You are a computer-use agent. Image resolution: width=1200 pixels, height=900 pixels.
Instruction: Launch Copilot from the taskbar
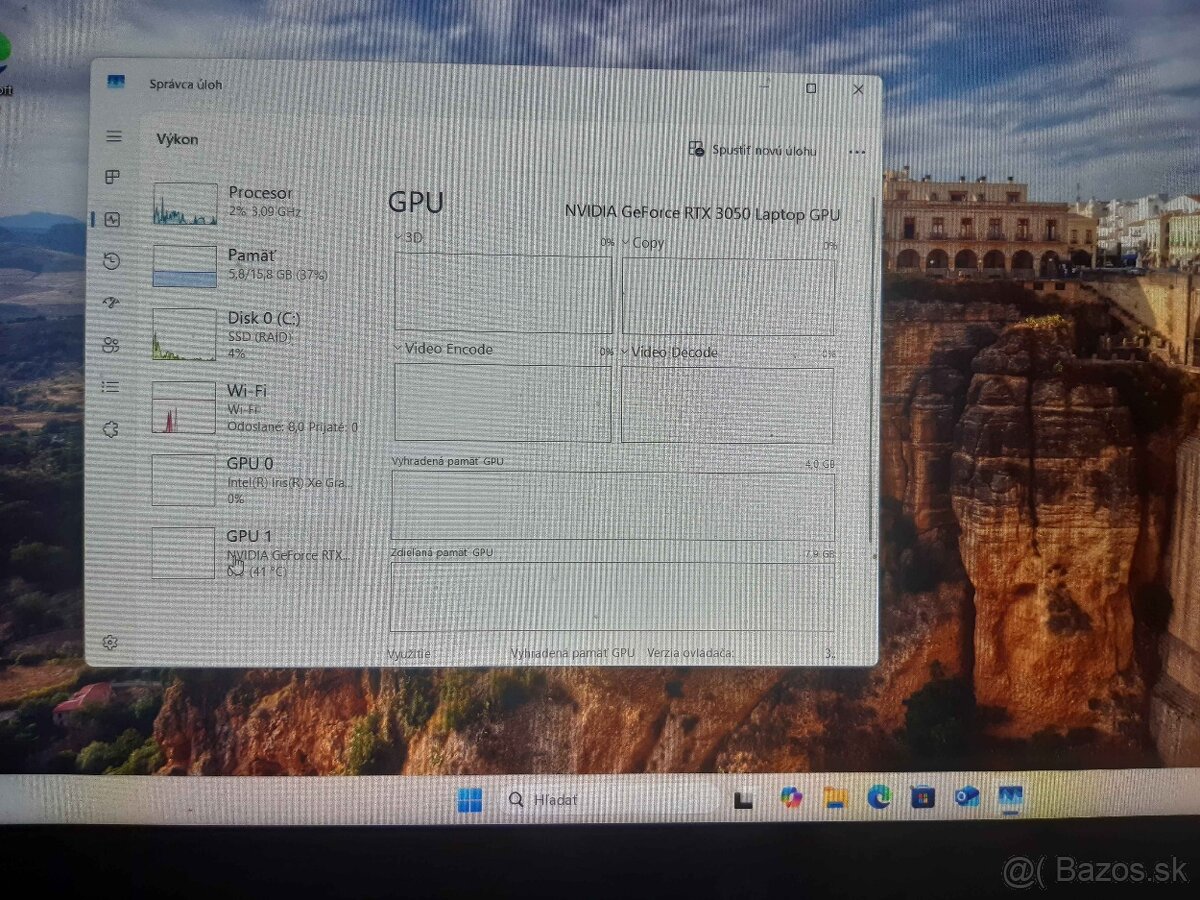click(x=791, y=799)
